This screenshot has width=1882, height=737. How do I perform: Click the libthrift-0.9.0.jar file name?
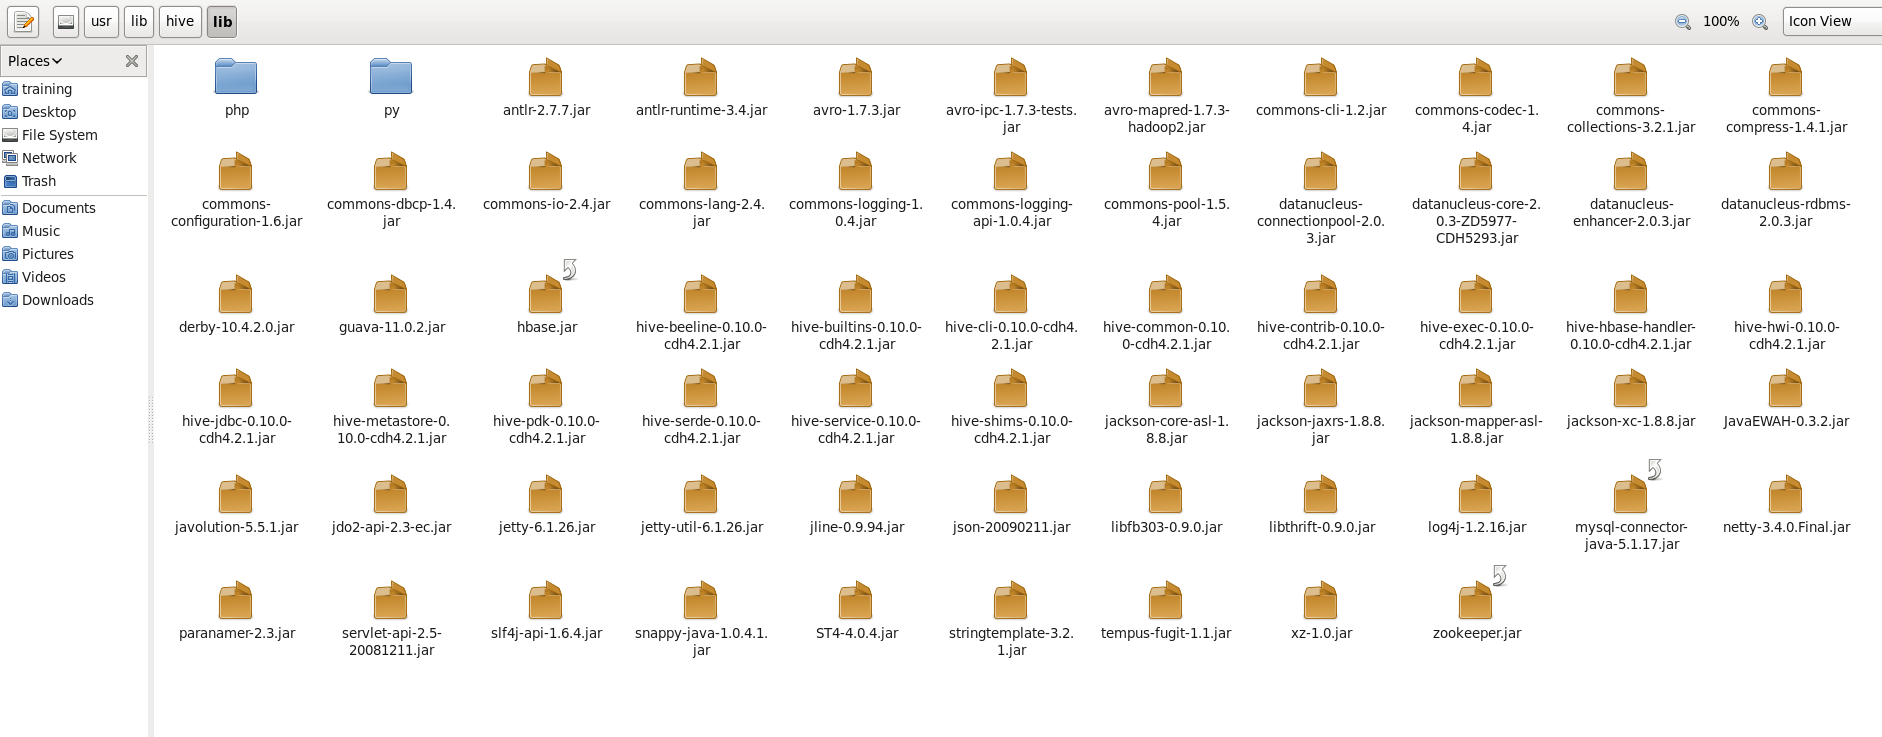point(1321,527)
